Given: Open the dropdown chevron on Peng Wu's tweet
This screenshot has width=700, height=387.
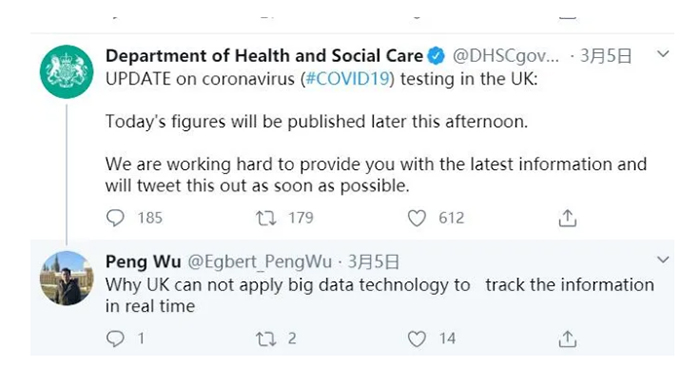Looking at the screenshot, I should pos(663,260).
